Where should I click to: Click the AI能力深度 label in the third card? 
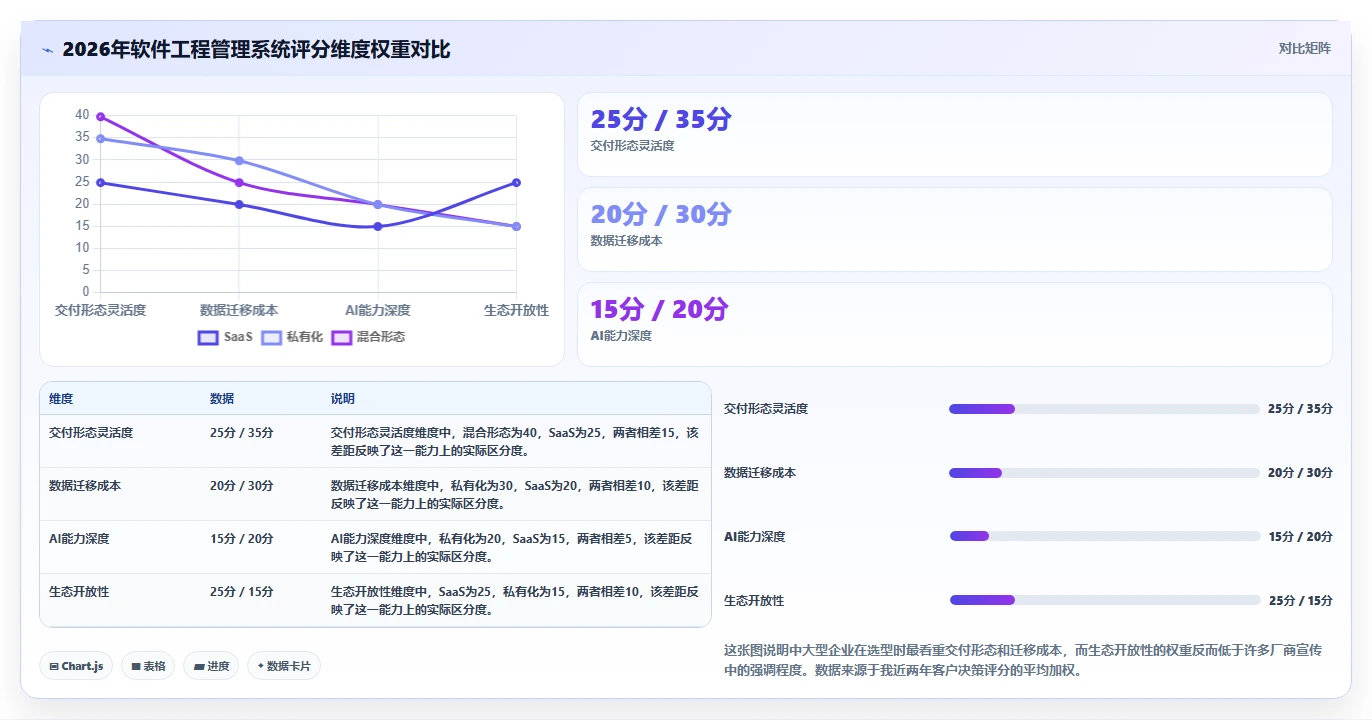click(621, 336)
